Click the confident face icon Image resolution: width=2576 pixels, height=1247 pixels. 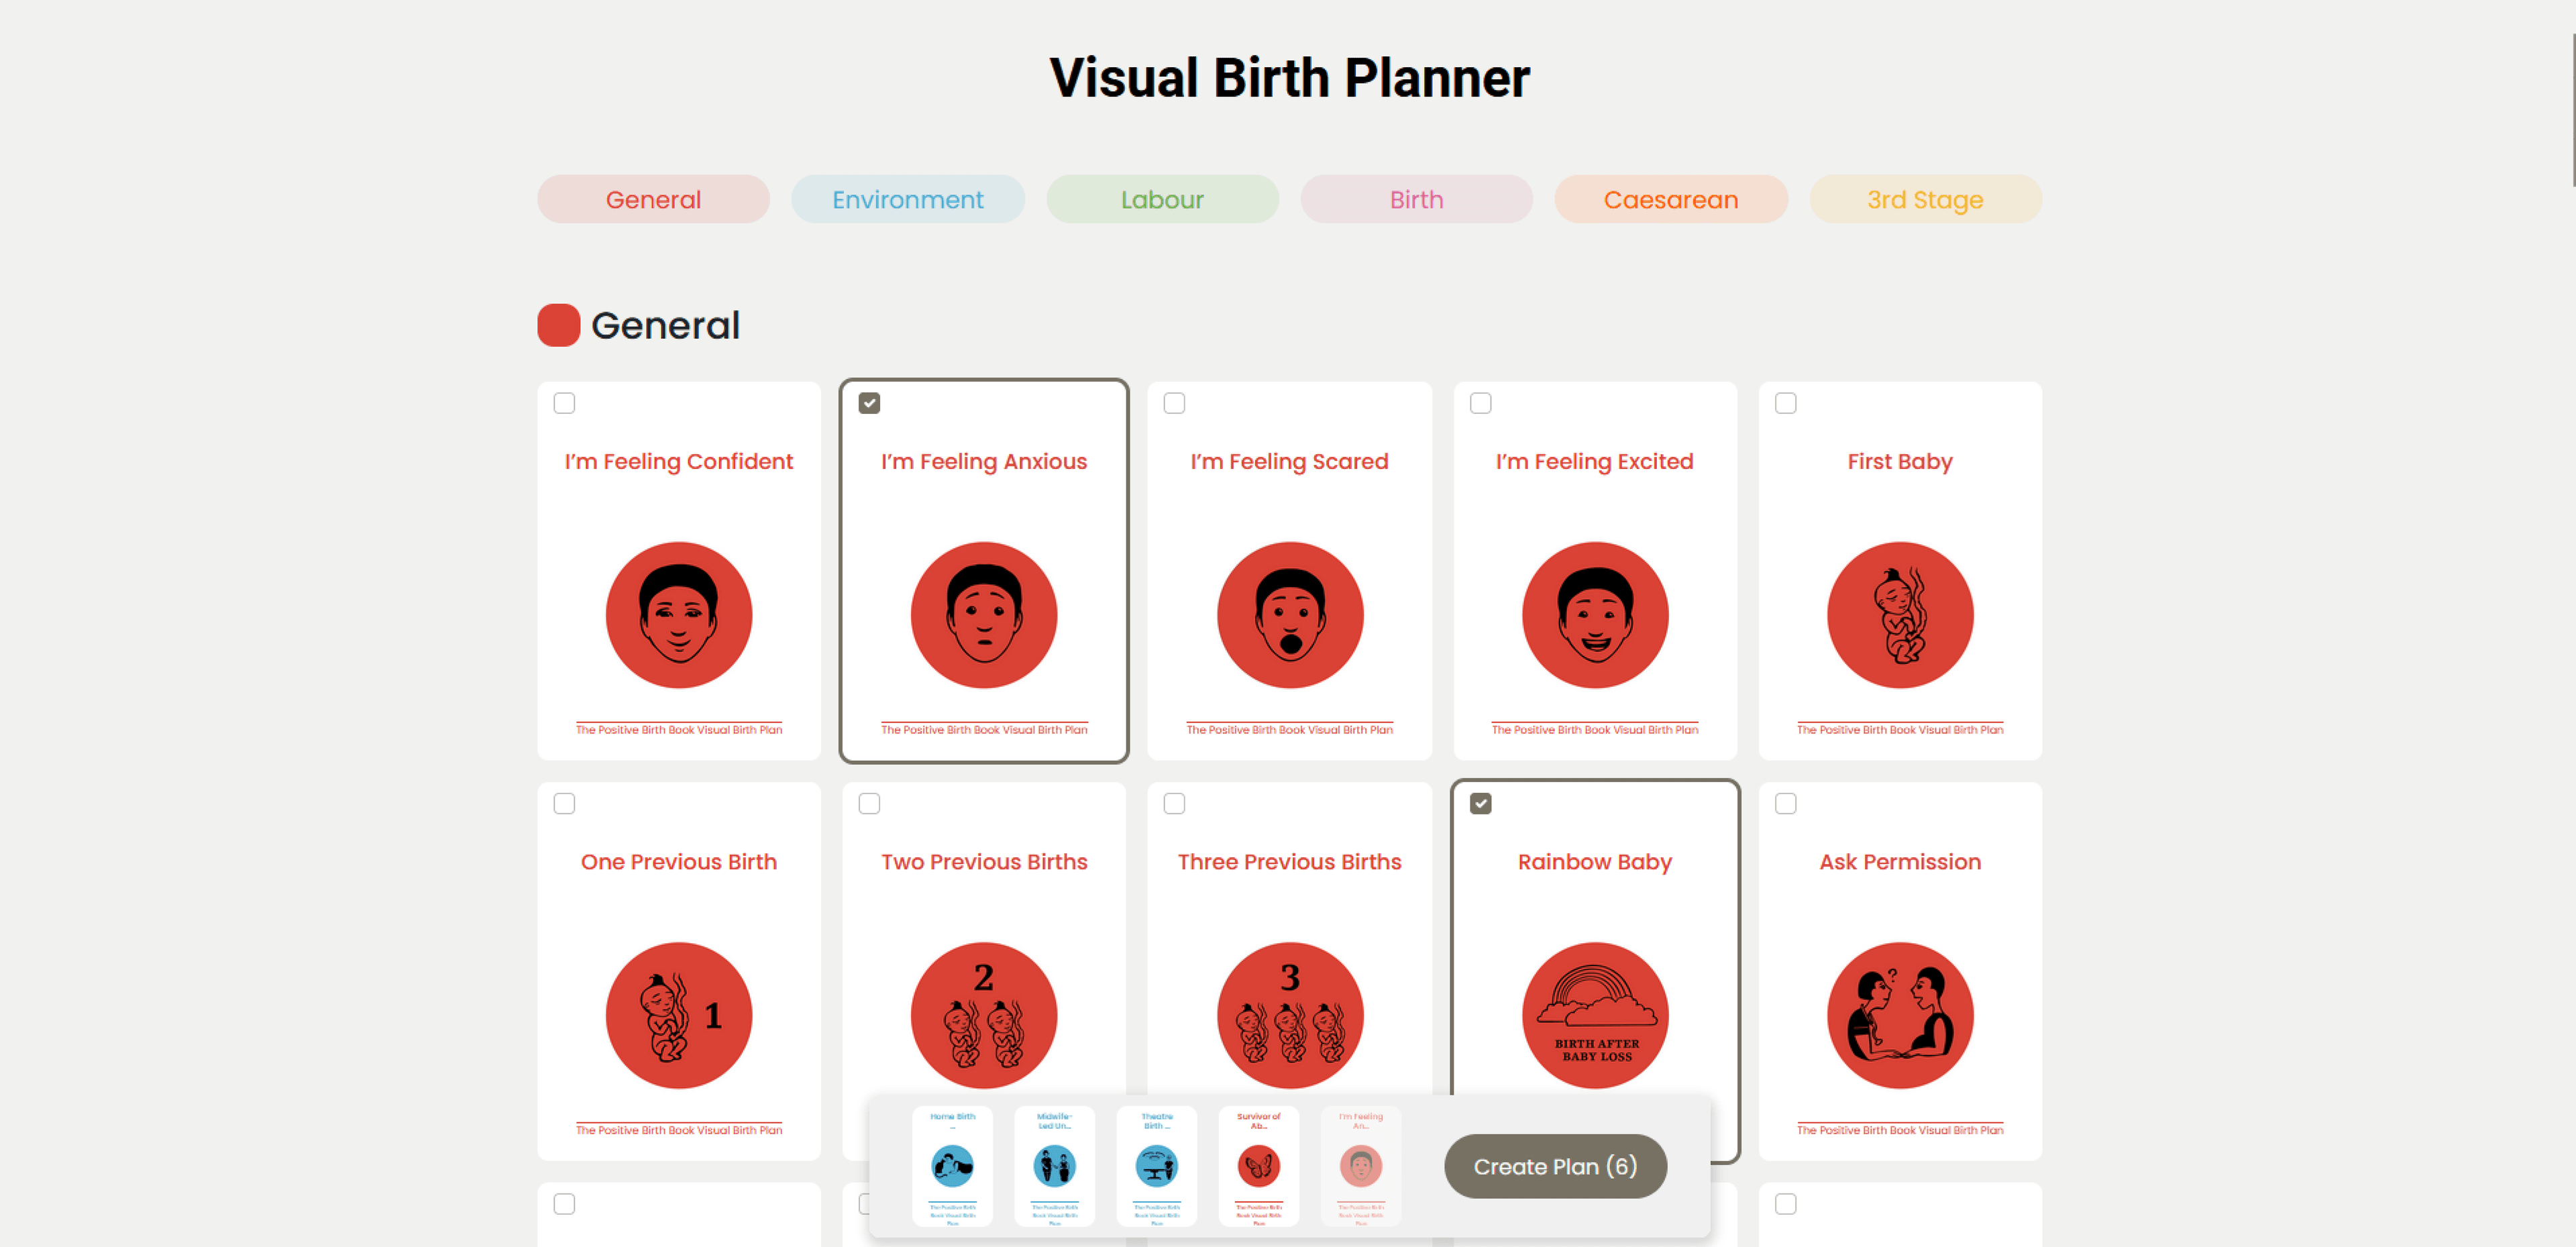[x=678, y=615]
